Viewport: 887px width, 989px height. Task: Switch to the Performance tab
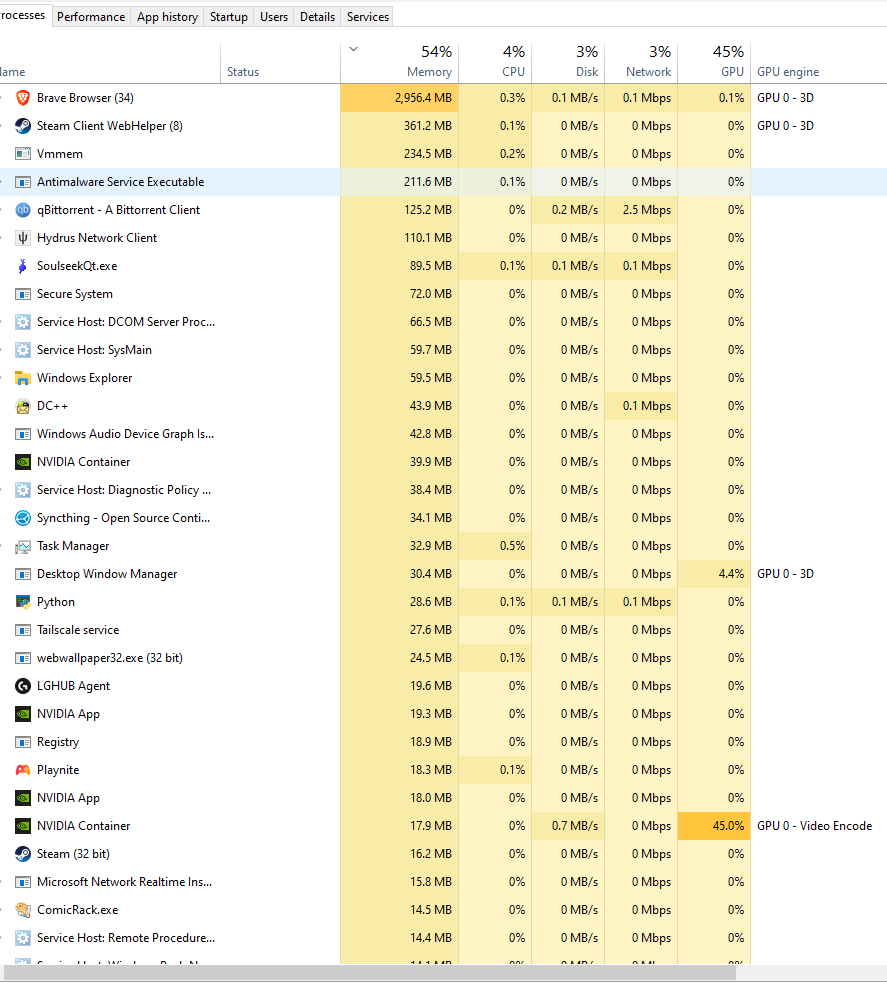coord(91,17)
